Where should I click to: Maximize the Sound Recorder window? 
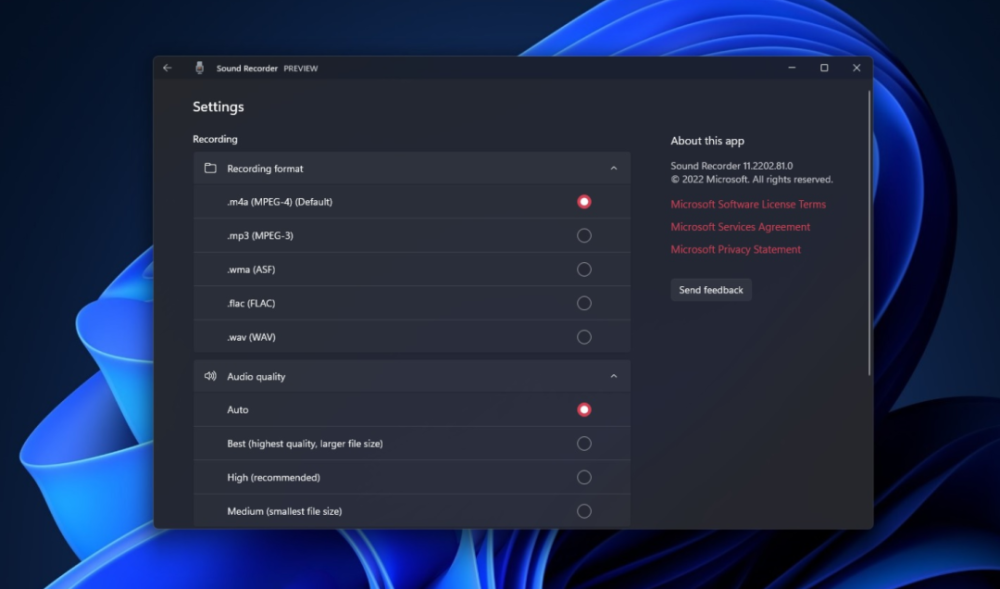(x=824, y=68)
